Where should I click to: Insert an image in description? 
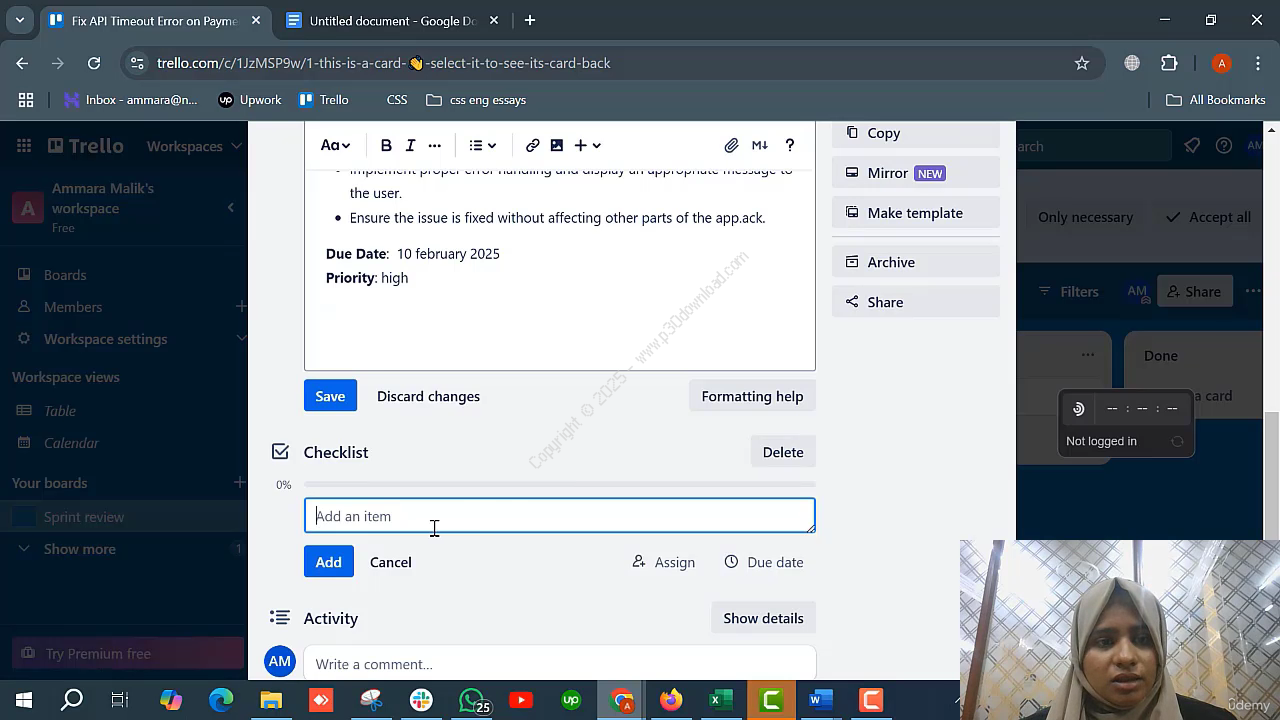(557, 146)
